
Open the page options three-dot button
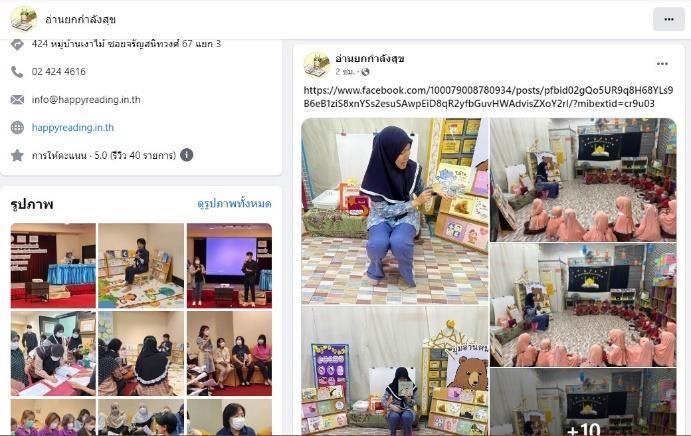click(x=669, y=19)
